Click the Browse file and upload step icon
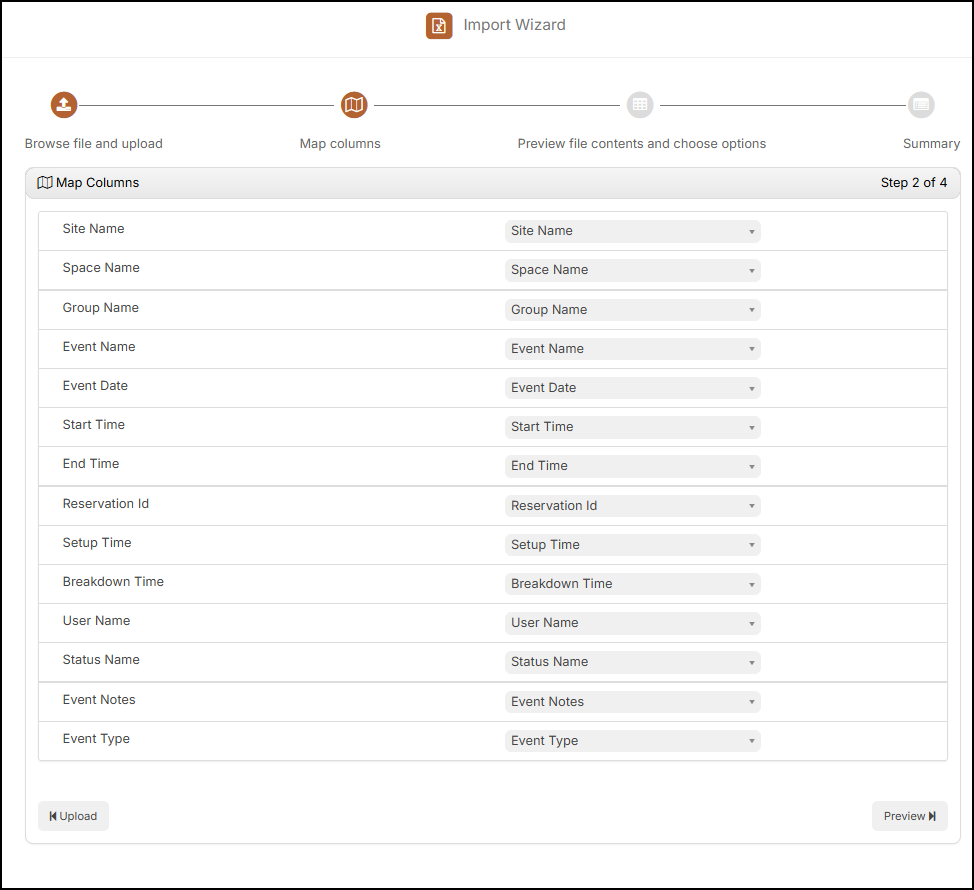Screen dimensions: 974x890 pyautogui.click(x=64, y=105)
